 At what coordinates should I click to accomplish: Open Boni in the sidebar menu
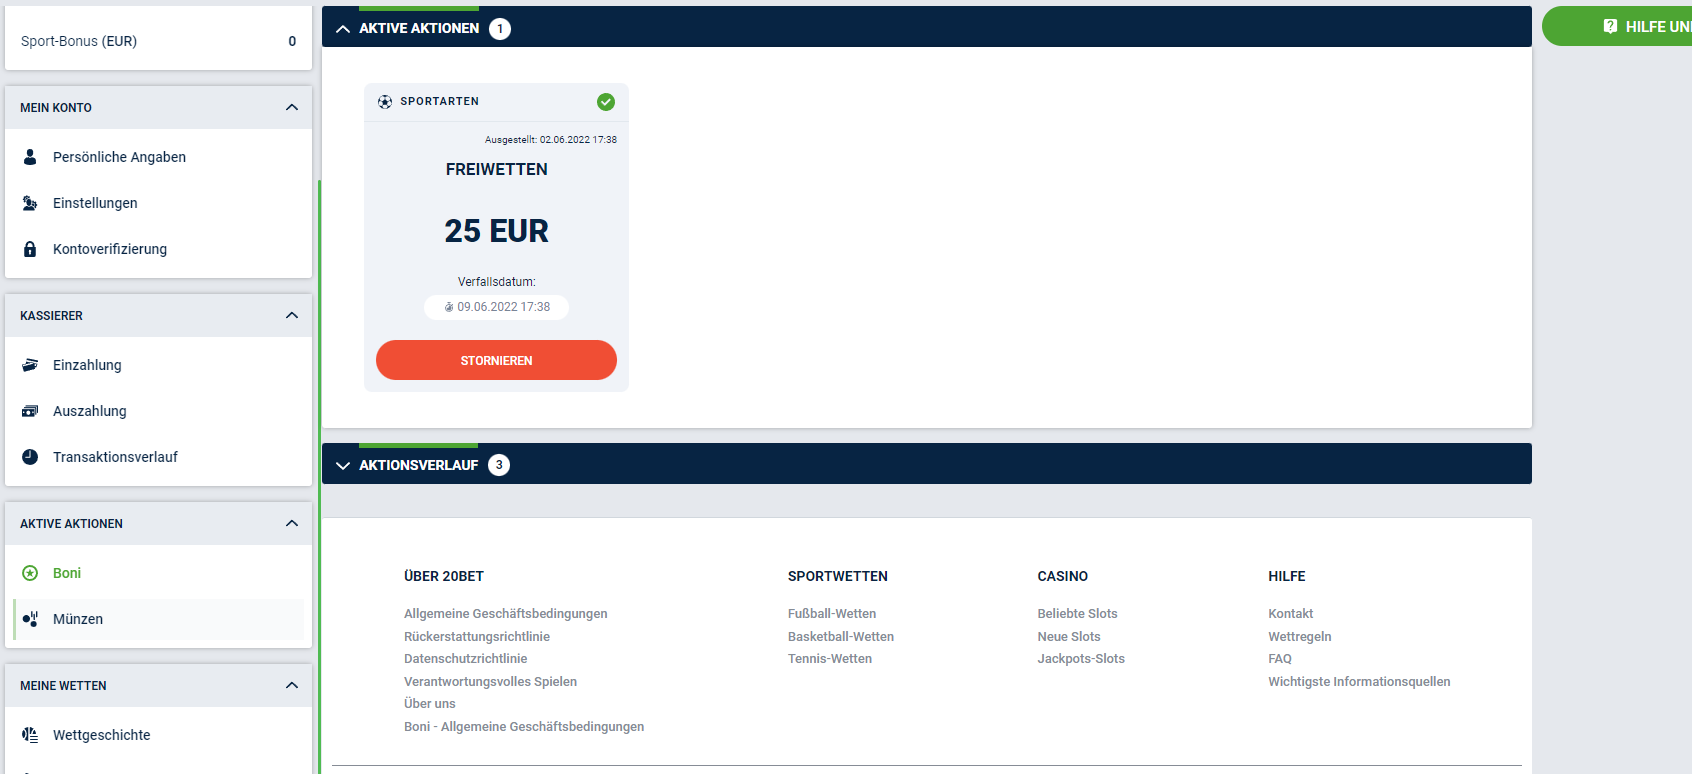coord(67,573)
